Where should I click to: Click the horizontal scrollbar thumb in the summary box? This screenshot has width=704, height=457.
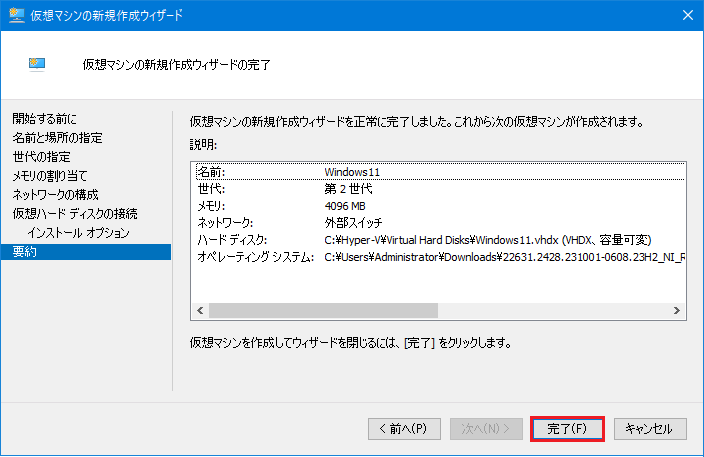click(323, 311)
